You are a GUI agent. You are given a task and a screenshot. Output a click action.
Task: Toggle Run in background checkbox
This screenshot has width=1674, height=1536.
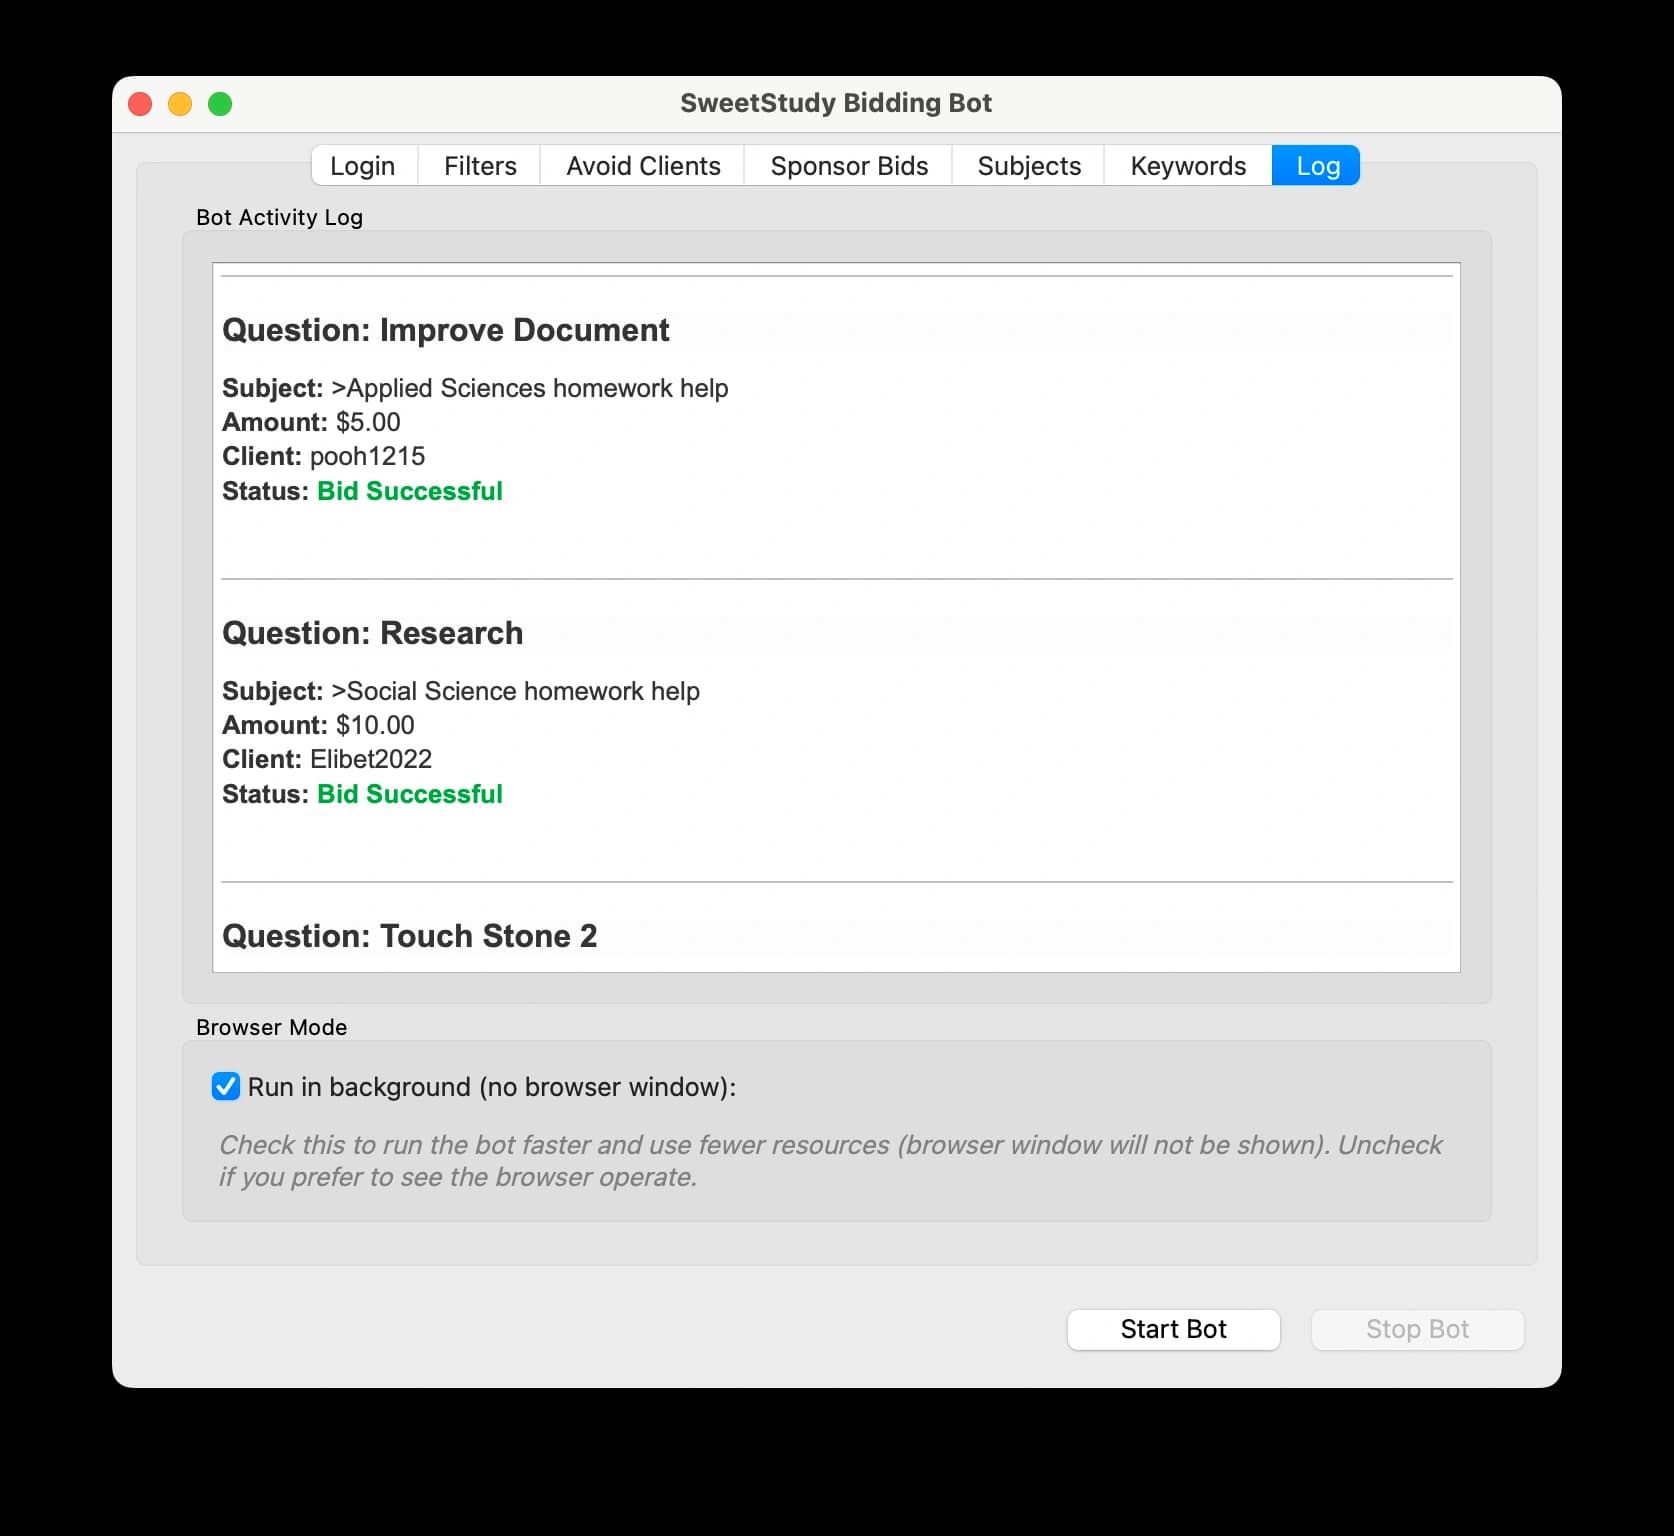click(x=226, y=1086)
